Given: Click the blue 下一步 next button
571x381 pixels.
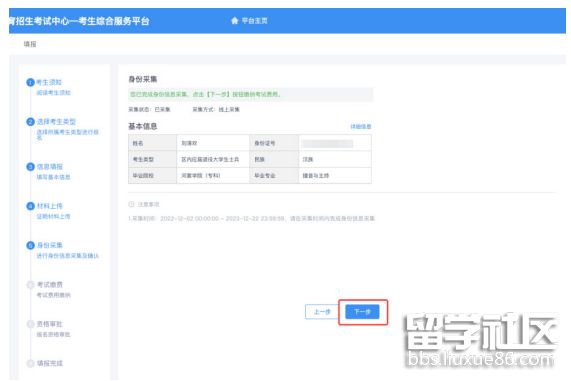Looking at the screenshot, I should pos(362,312).
